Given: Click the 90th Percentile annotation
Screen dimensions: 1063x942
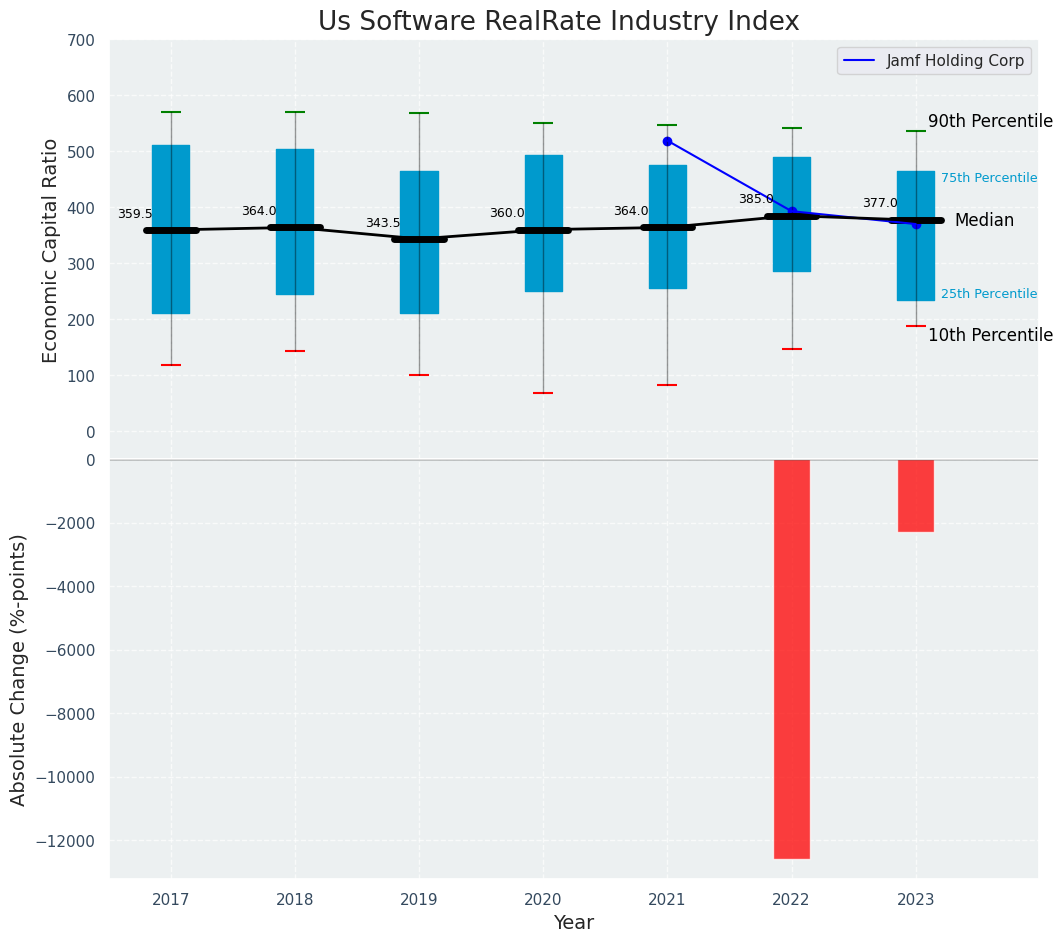Looking at the screenshot, I should (989, 121).
